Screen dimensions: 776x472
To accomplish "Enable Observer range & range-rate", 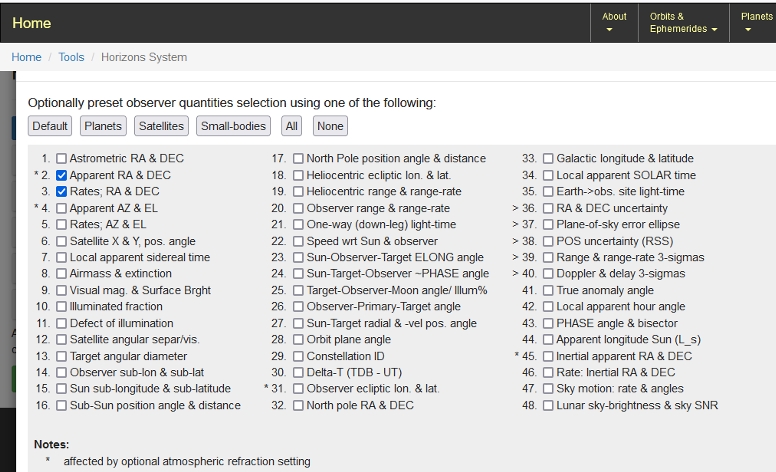I will tap(299, 208).
